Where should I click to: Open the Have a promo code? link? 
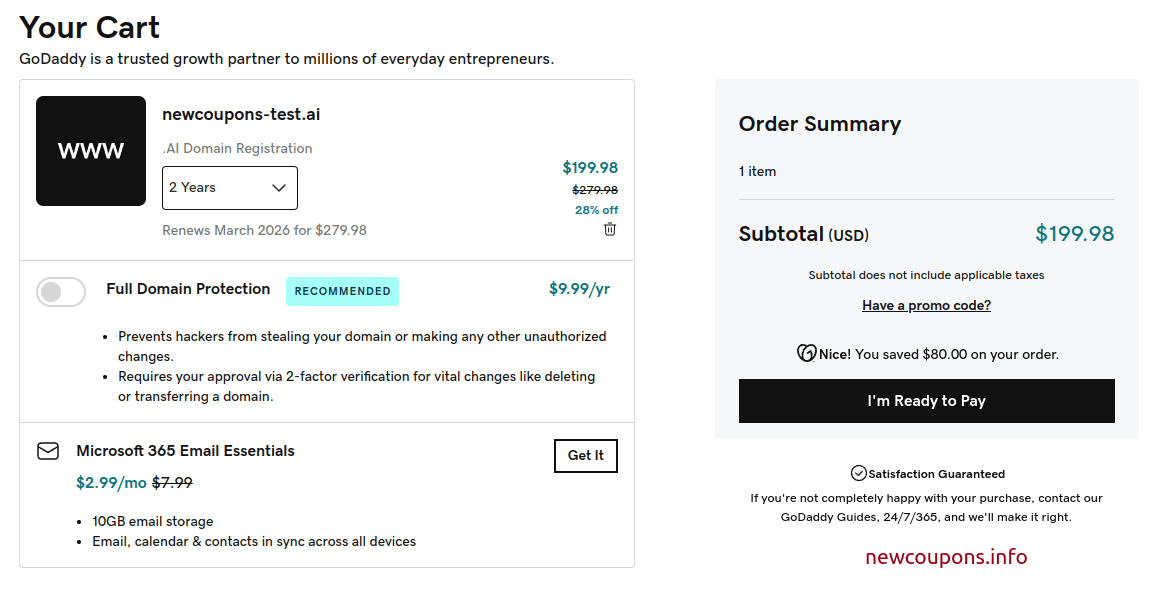point(926,305)
